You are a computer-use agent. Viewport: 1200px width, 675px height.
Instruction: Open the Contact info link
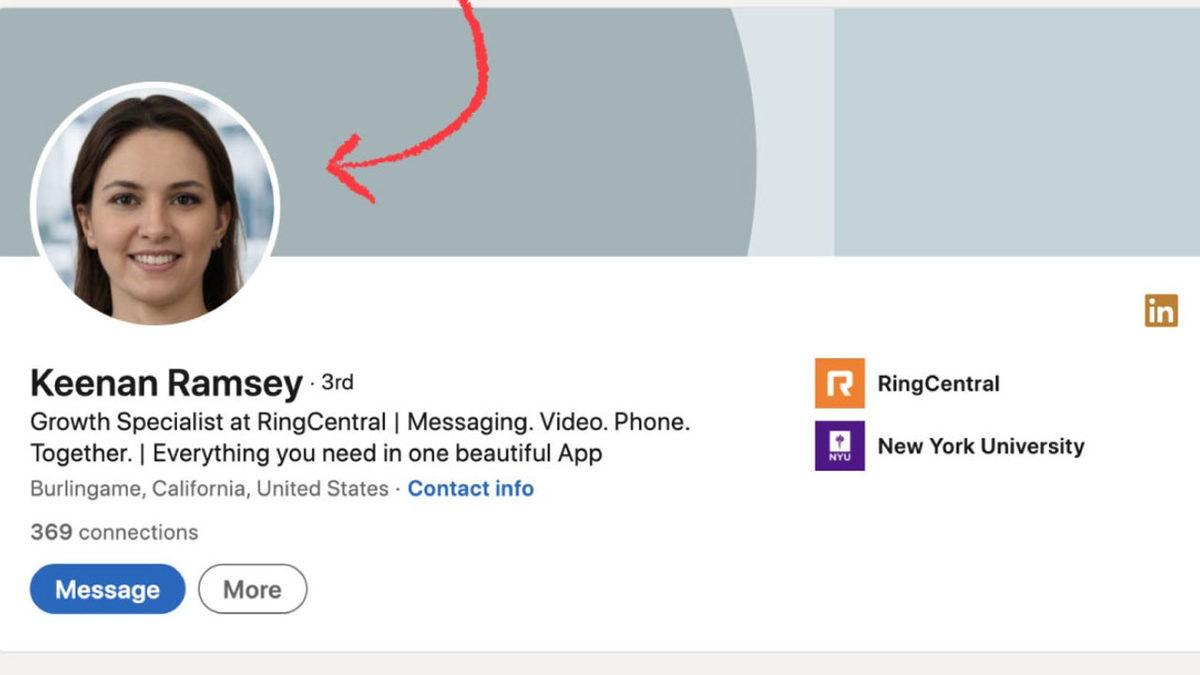pos(470,489)
